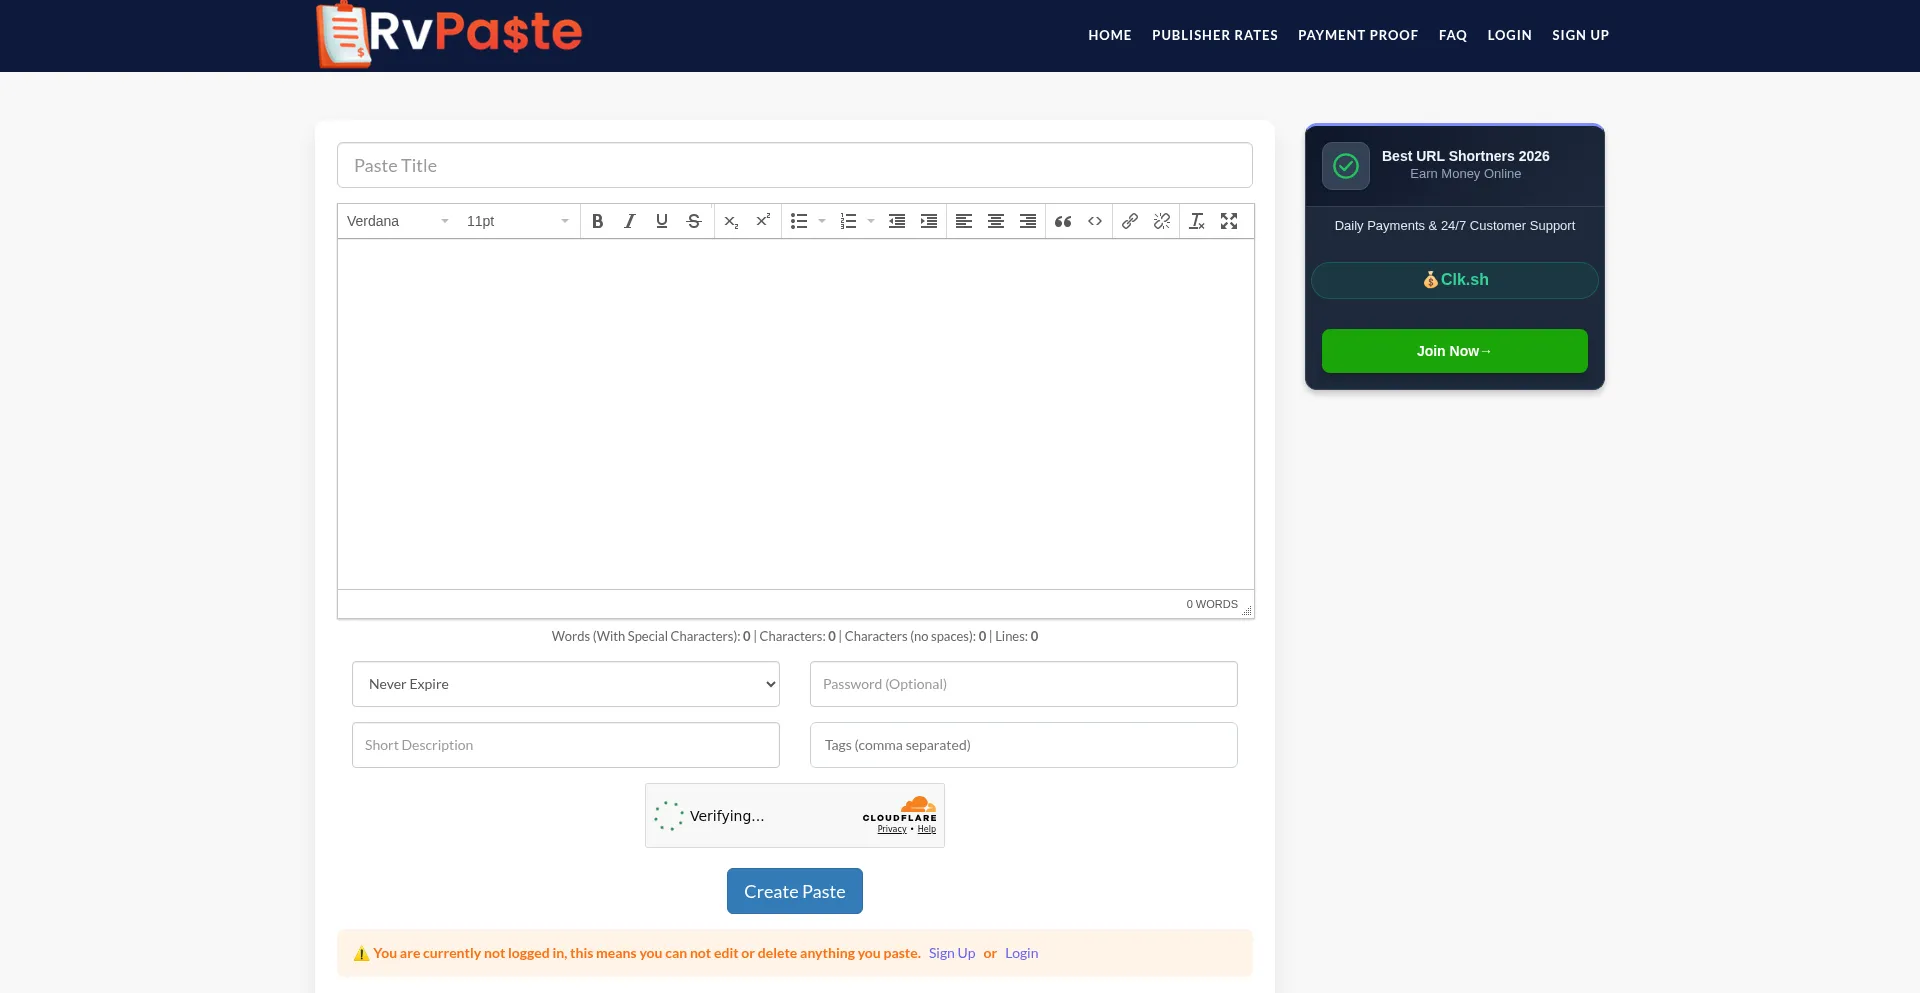Remove link with unlink icon
The image size is (1920, 993).
coord(1162,221)
